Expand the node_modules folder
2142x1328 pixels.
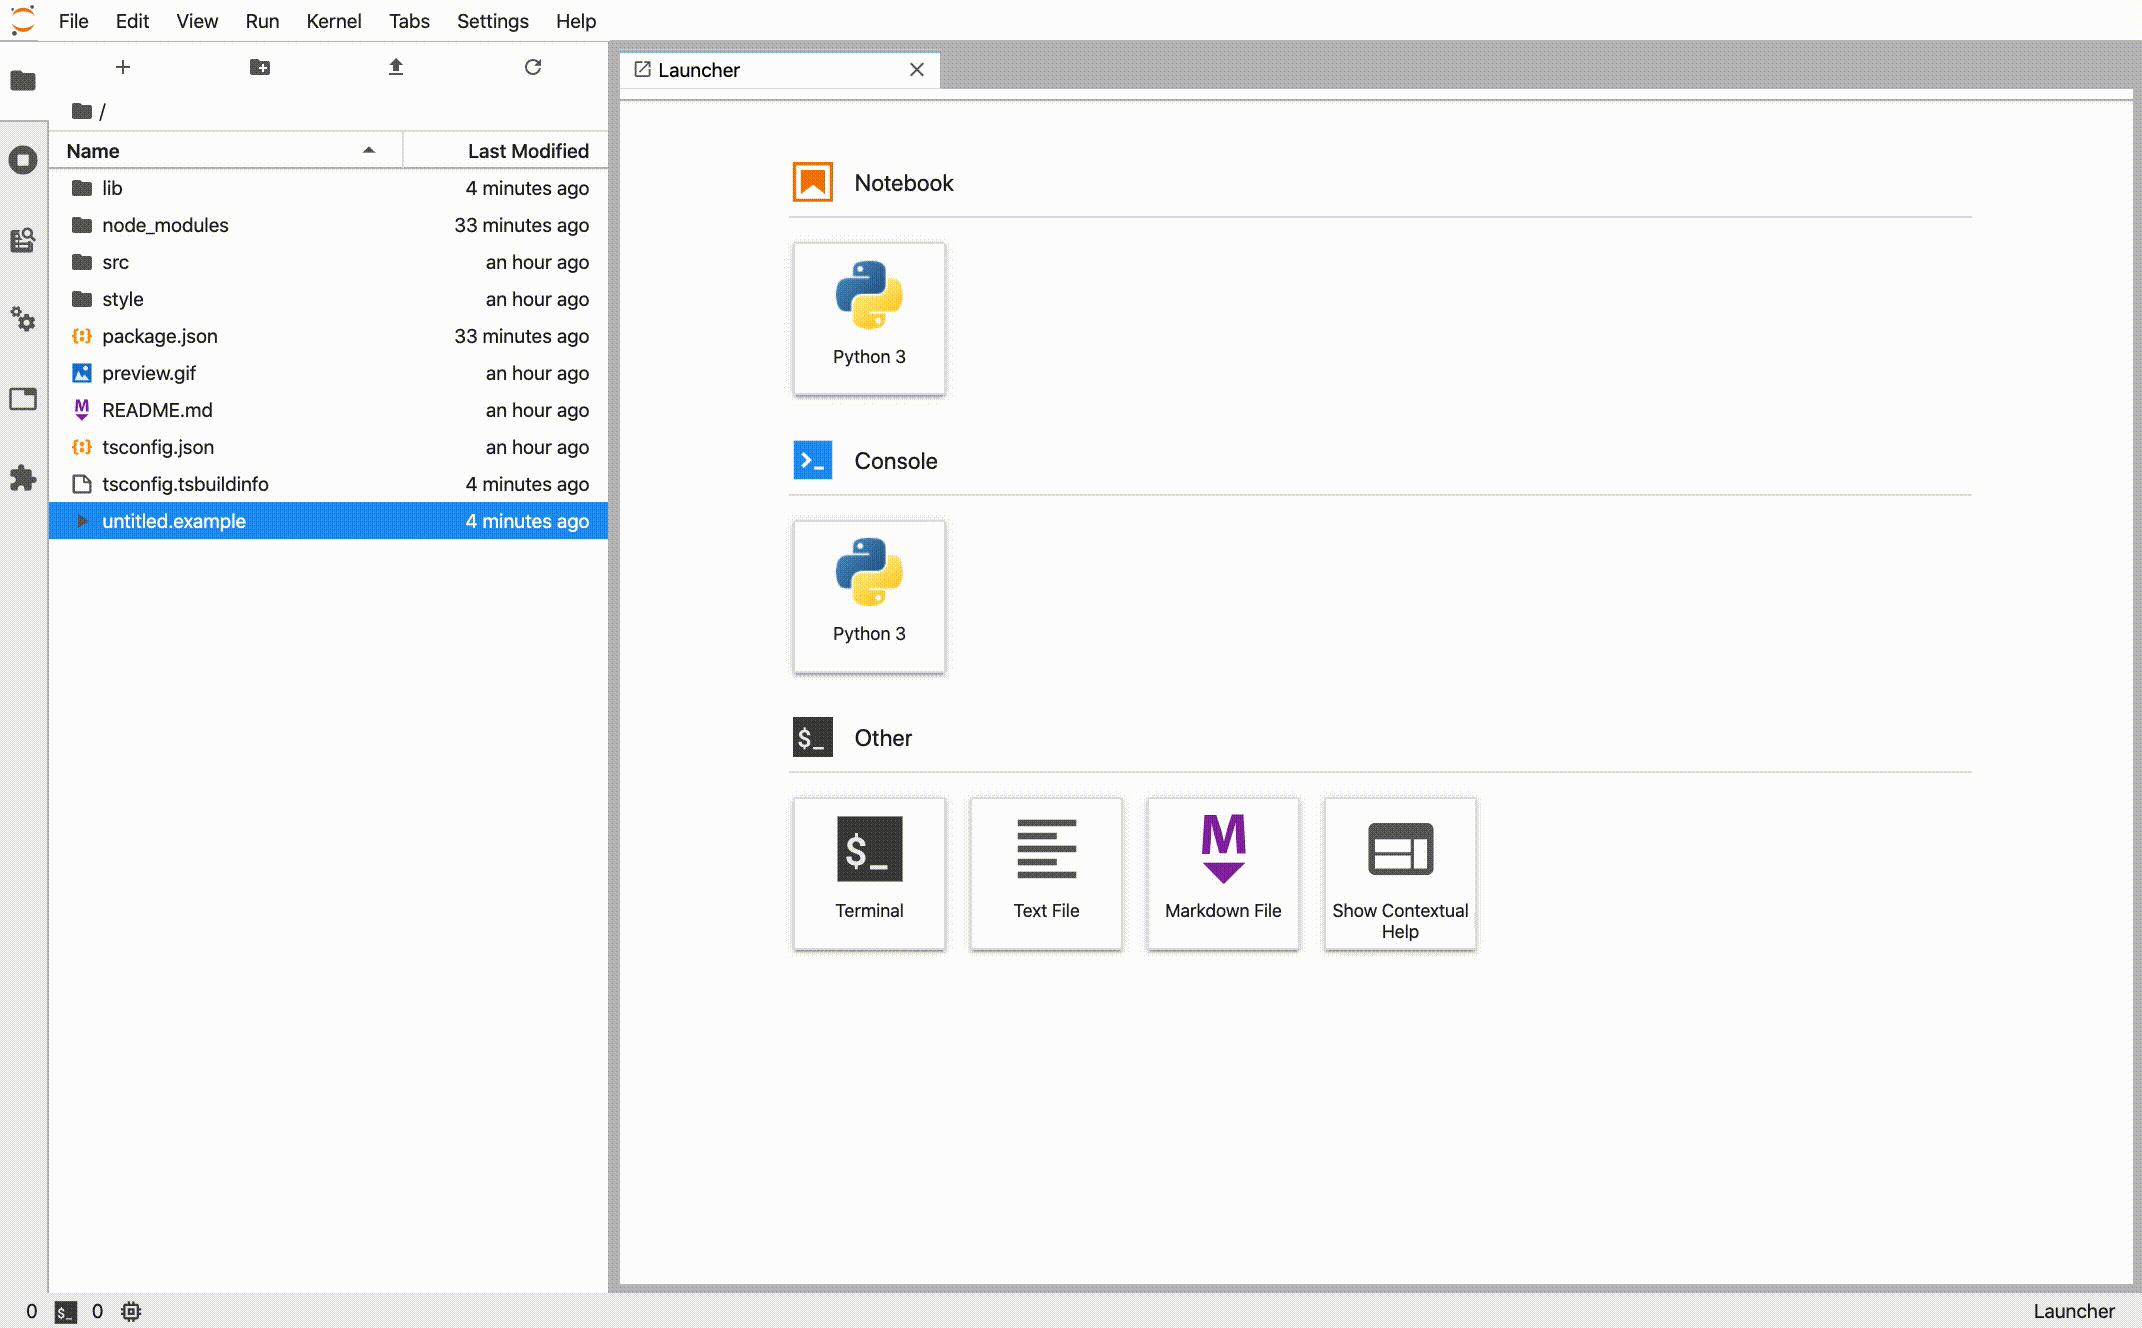click(x=165, y=223)
